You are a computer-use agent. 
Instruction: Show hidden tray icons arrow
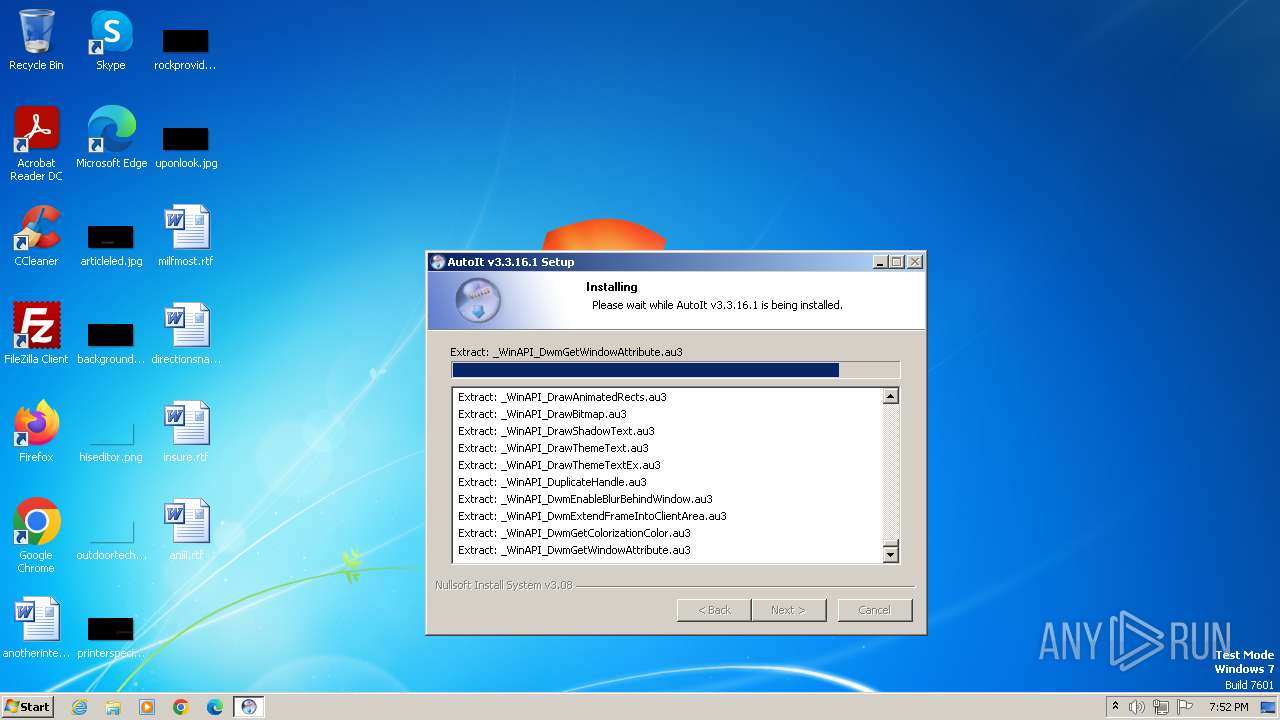tap(1116, 707)
